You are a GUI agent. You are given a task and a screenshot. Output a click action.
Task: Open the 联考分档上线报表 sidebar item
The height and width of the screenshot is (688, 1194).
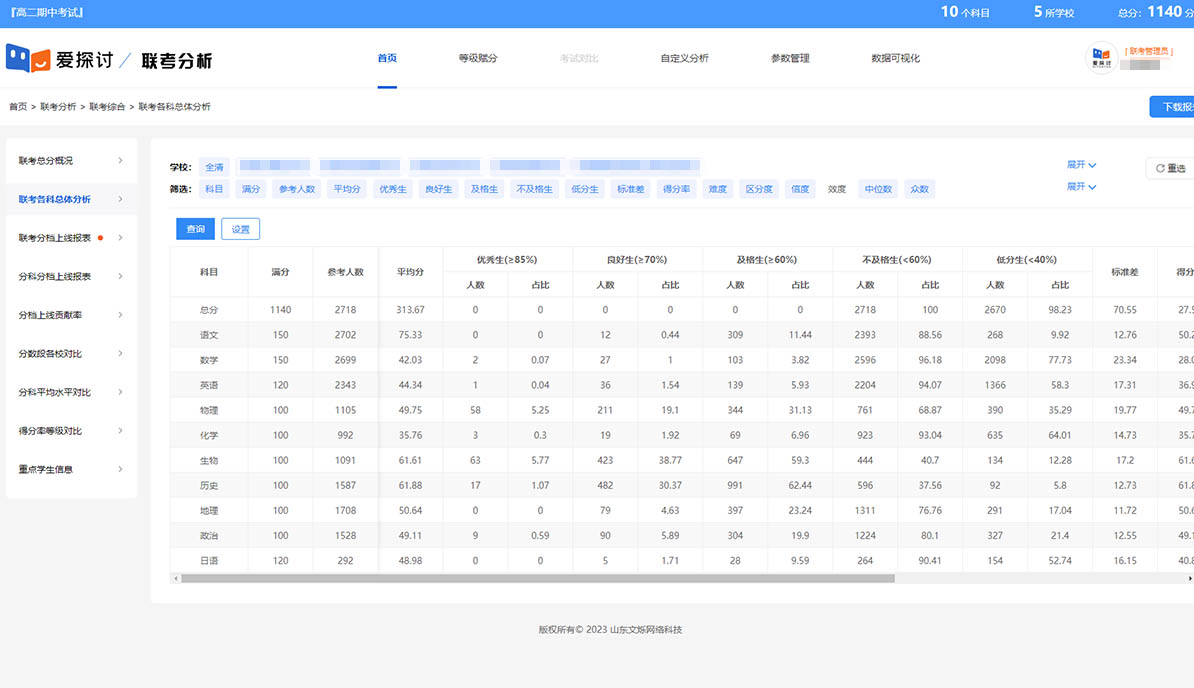[55, 238]
